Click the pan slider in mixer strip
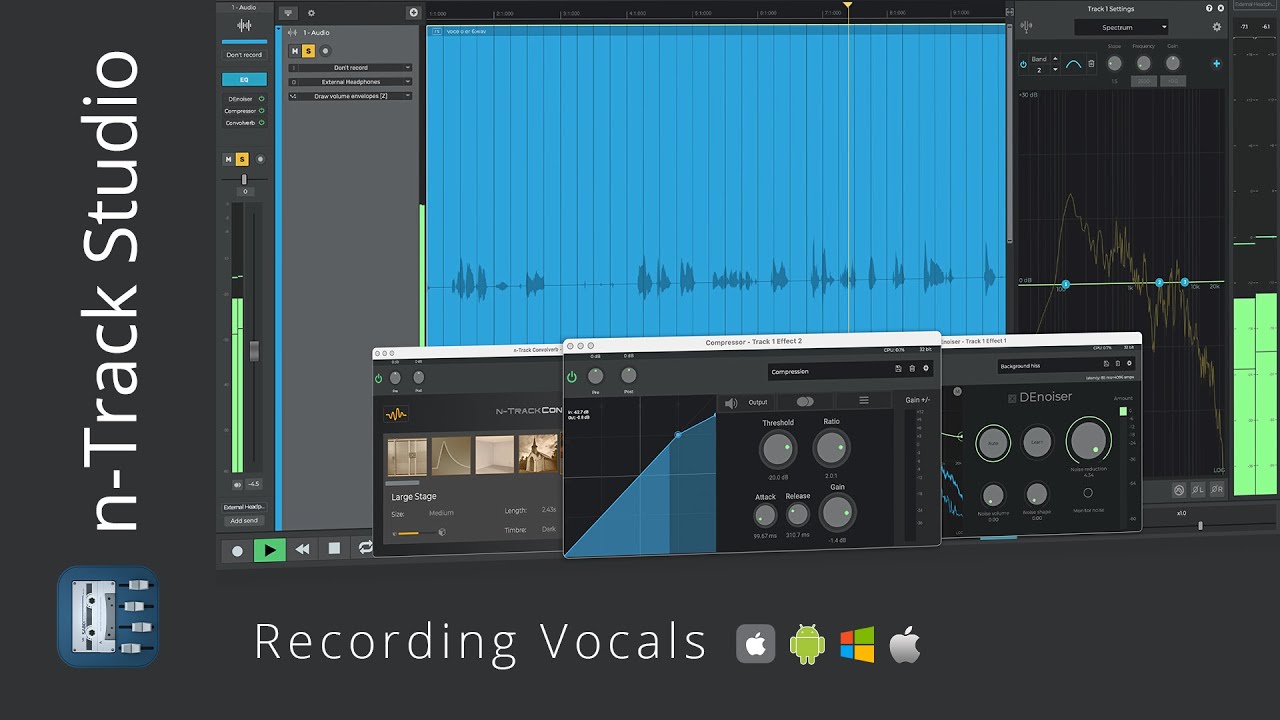This screenshot has width=1280, height=720. point(244,179)
